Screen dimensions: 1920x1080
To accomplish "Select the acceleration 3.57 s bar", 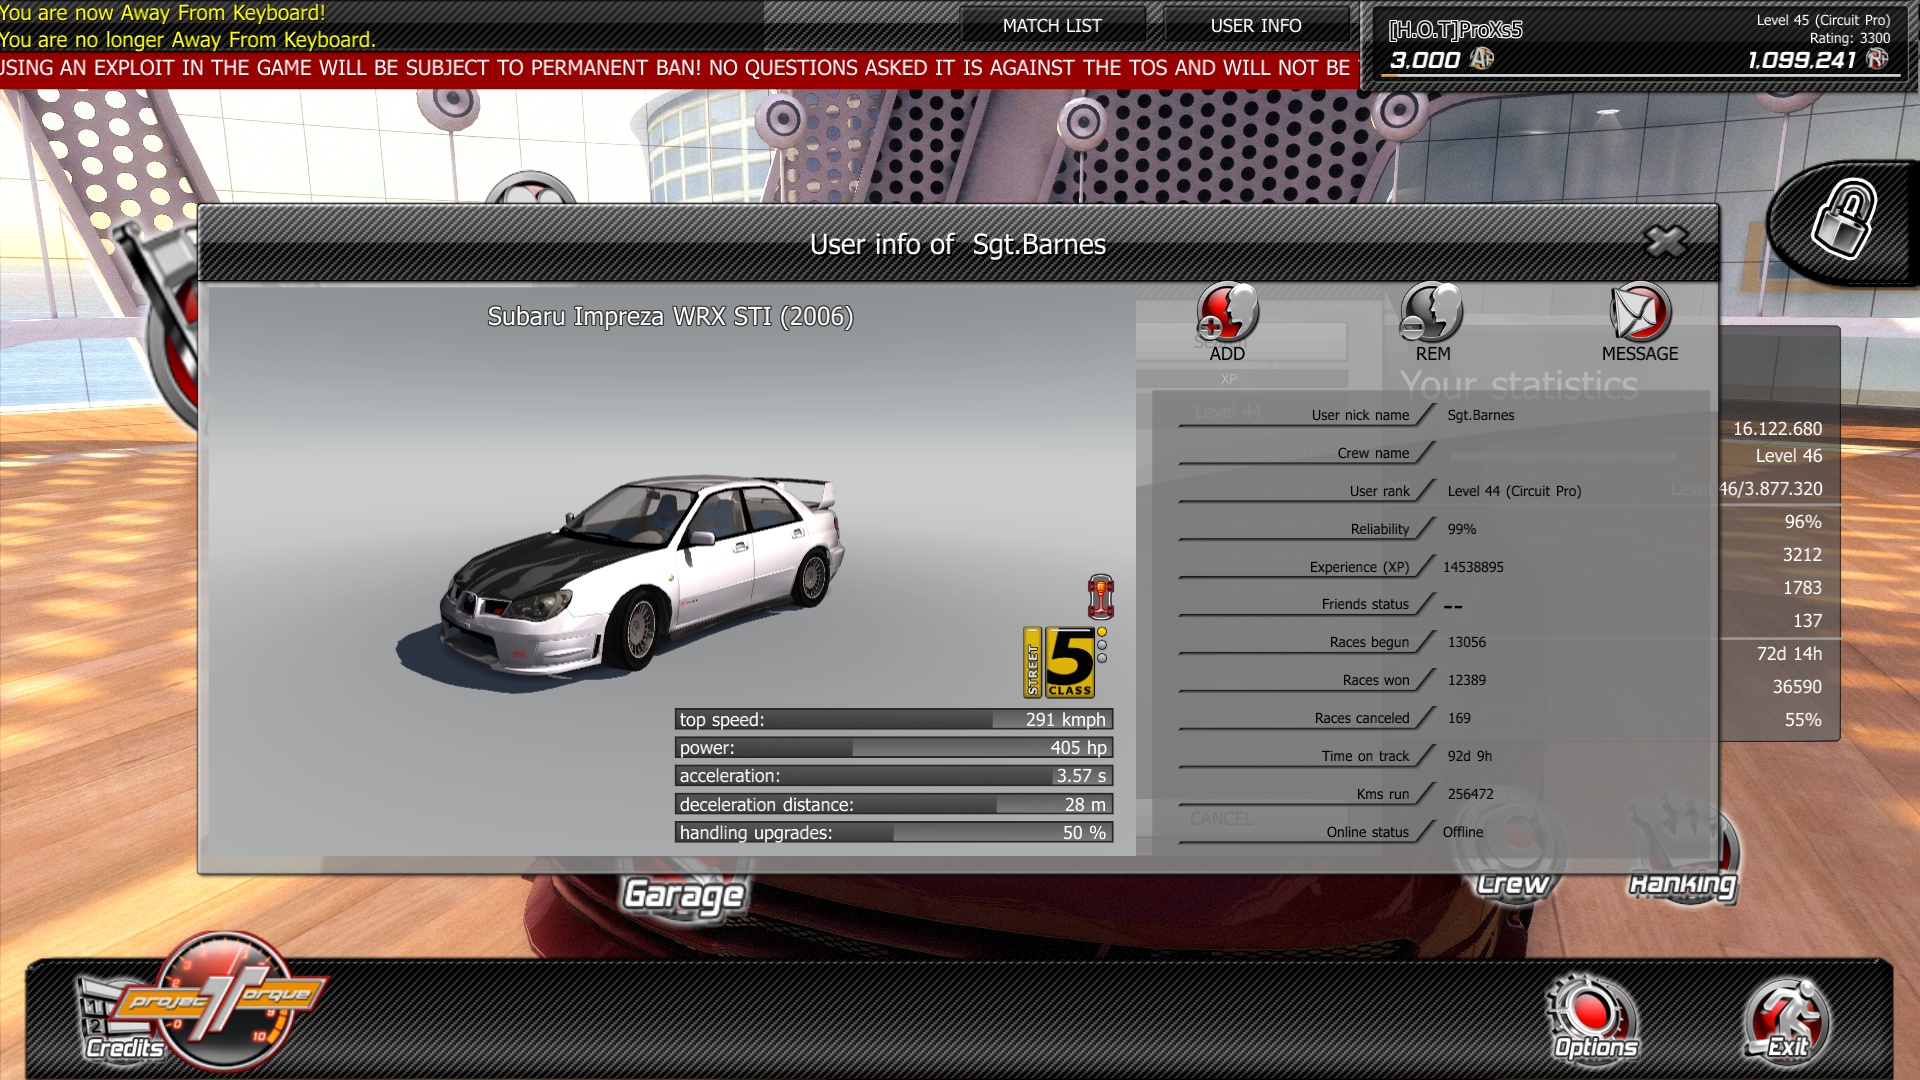I will click(894, 775).
